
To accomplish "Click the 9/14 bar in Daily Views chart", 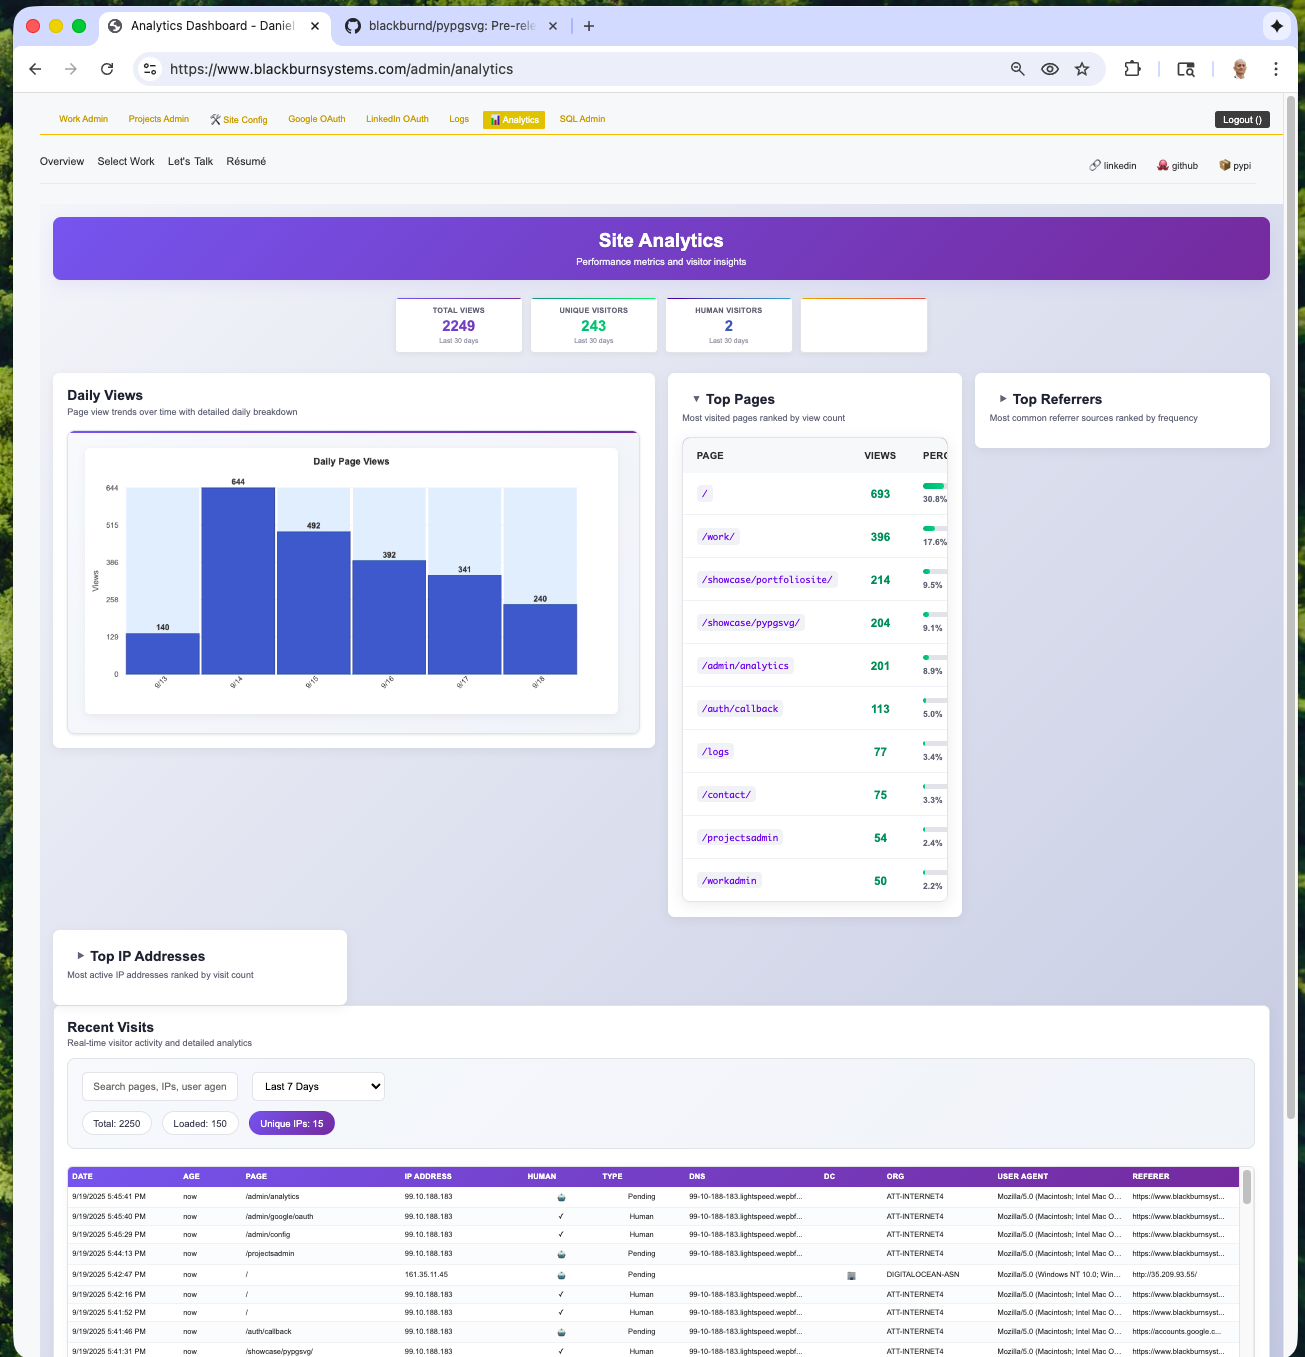I will tap(238, 580).
